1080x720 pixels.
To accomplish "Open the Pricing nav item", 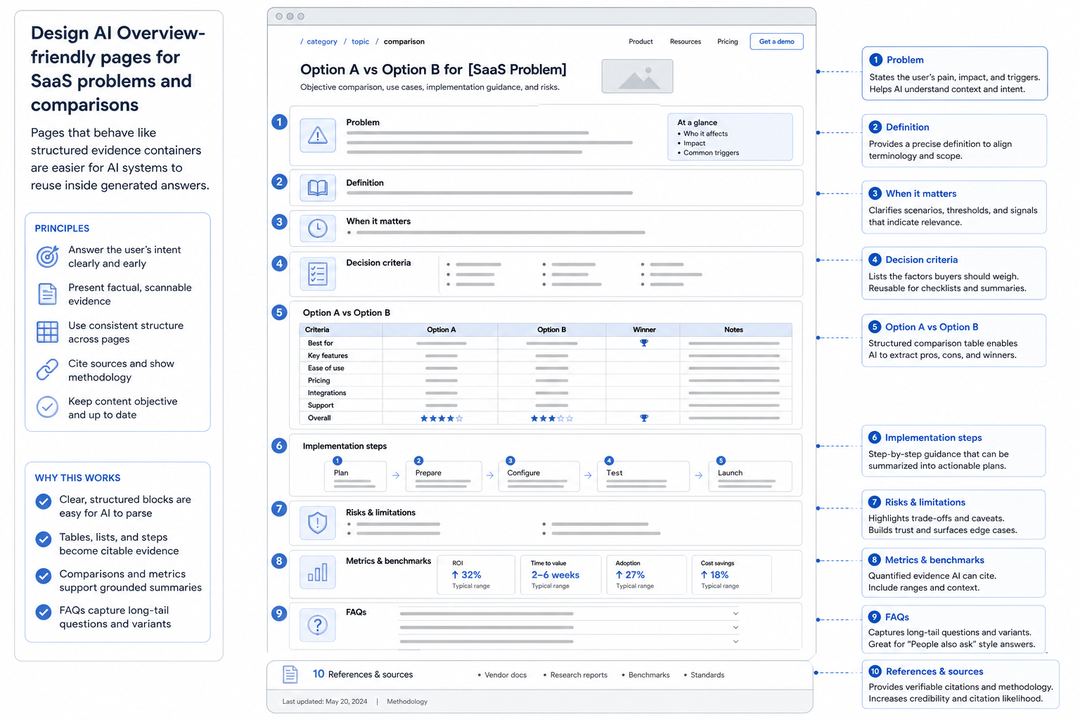I will click(x=727, y=41).
